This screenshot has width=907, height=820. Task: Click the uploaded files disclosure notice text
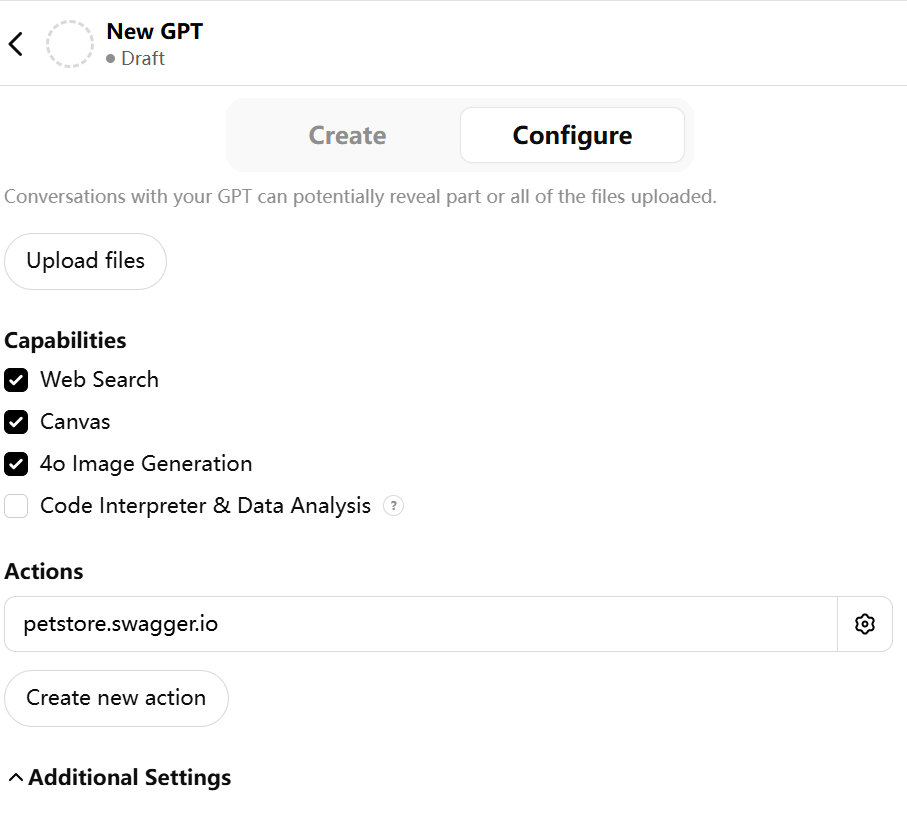360,196
